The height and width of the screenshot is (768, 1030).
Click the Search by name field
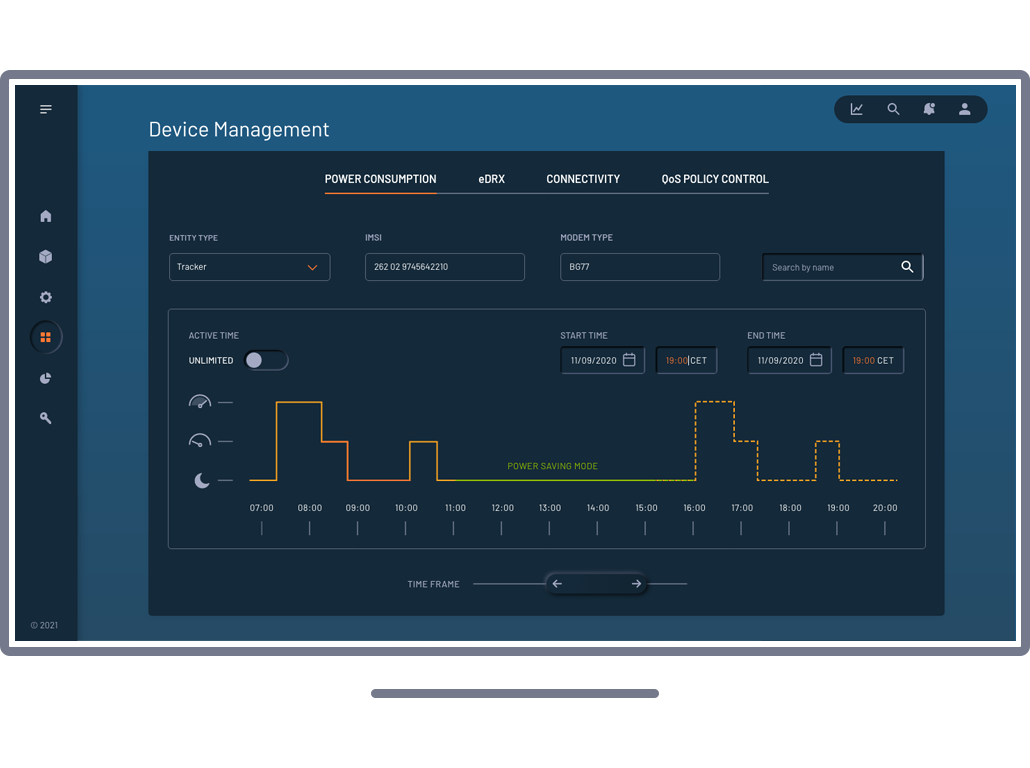point(830,267)
